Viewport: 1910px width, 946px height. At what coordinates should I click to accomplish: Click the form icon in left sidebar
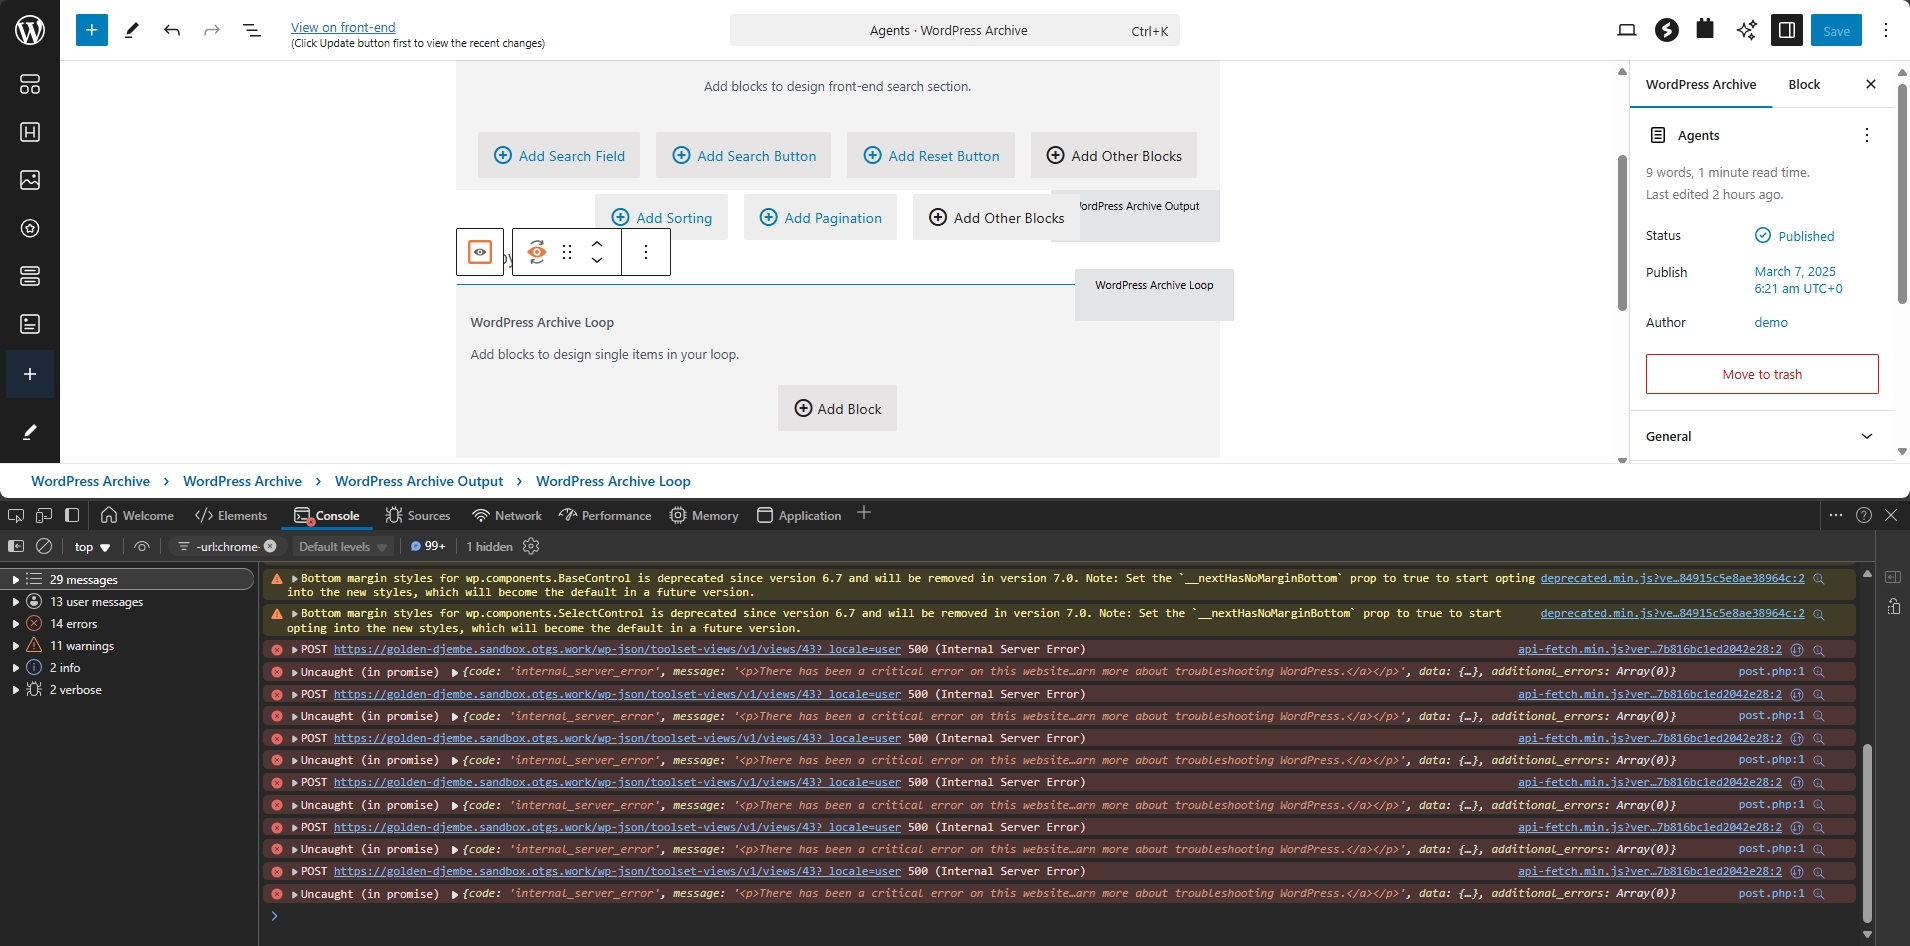(30, 324)
